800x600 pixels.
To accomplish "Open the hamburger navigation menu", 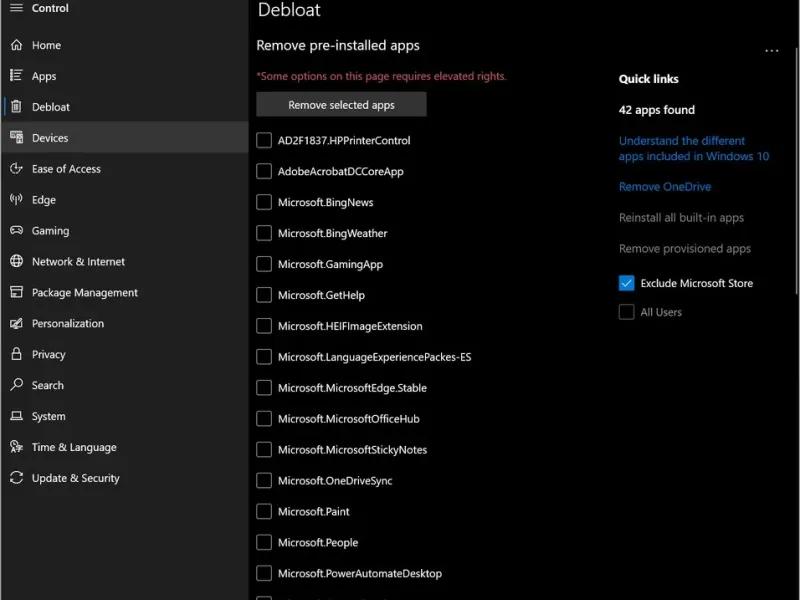I will coord(16,8).
